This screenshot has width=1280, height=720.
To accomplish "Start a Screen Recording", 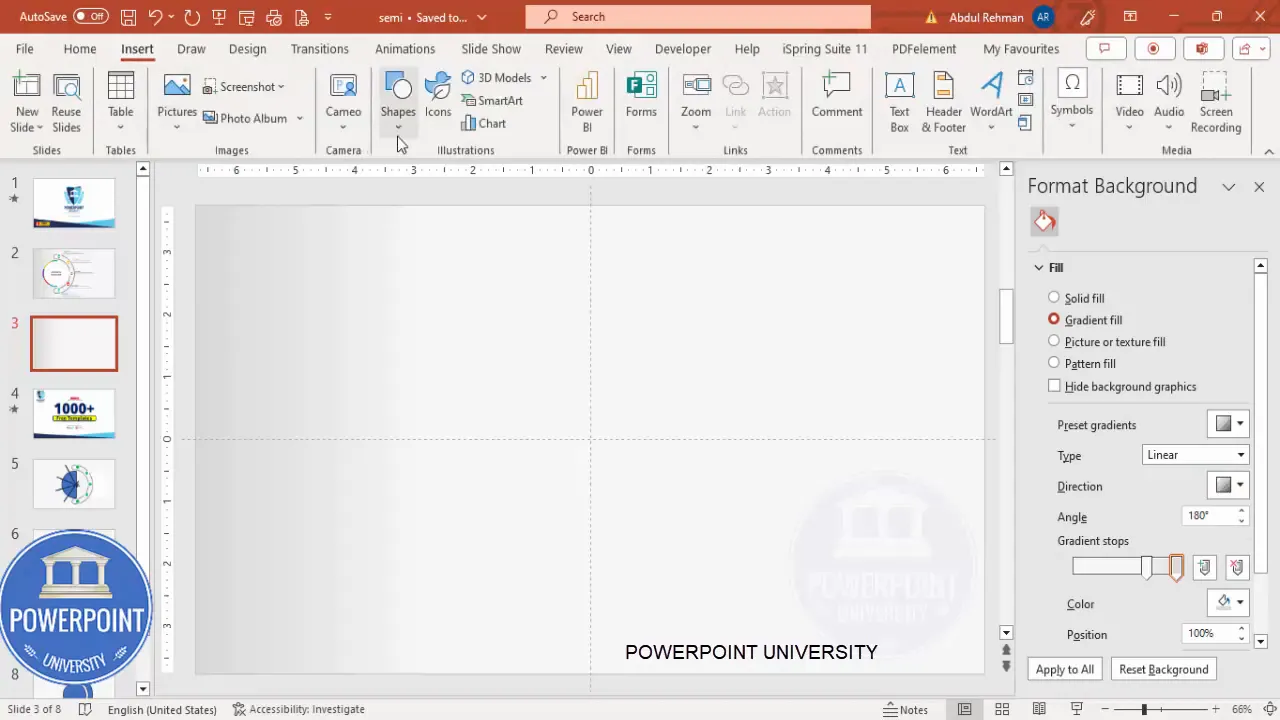I will pos(1215,100).
